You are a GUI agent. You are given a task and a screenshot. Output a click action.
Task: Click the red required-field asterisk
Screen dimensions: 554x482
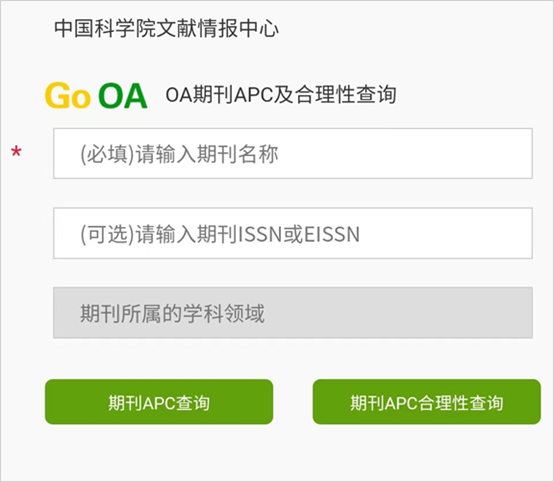[16, 152]
